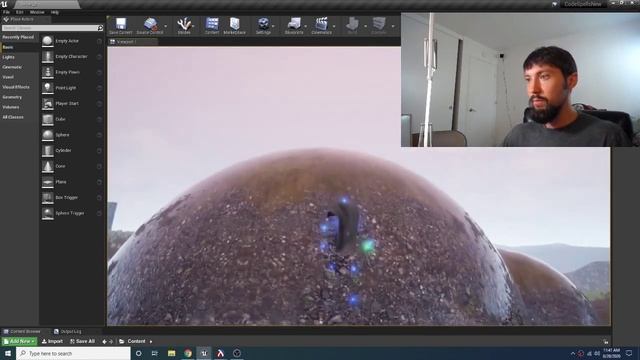Expand the Cinematics dropdown arrow
The image size is (640, 360).
coord(334,26)
